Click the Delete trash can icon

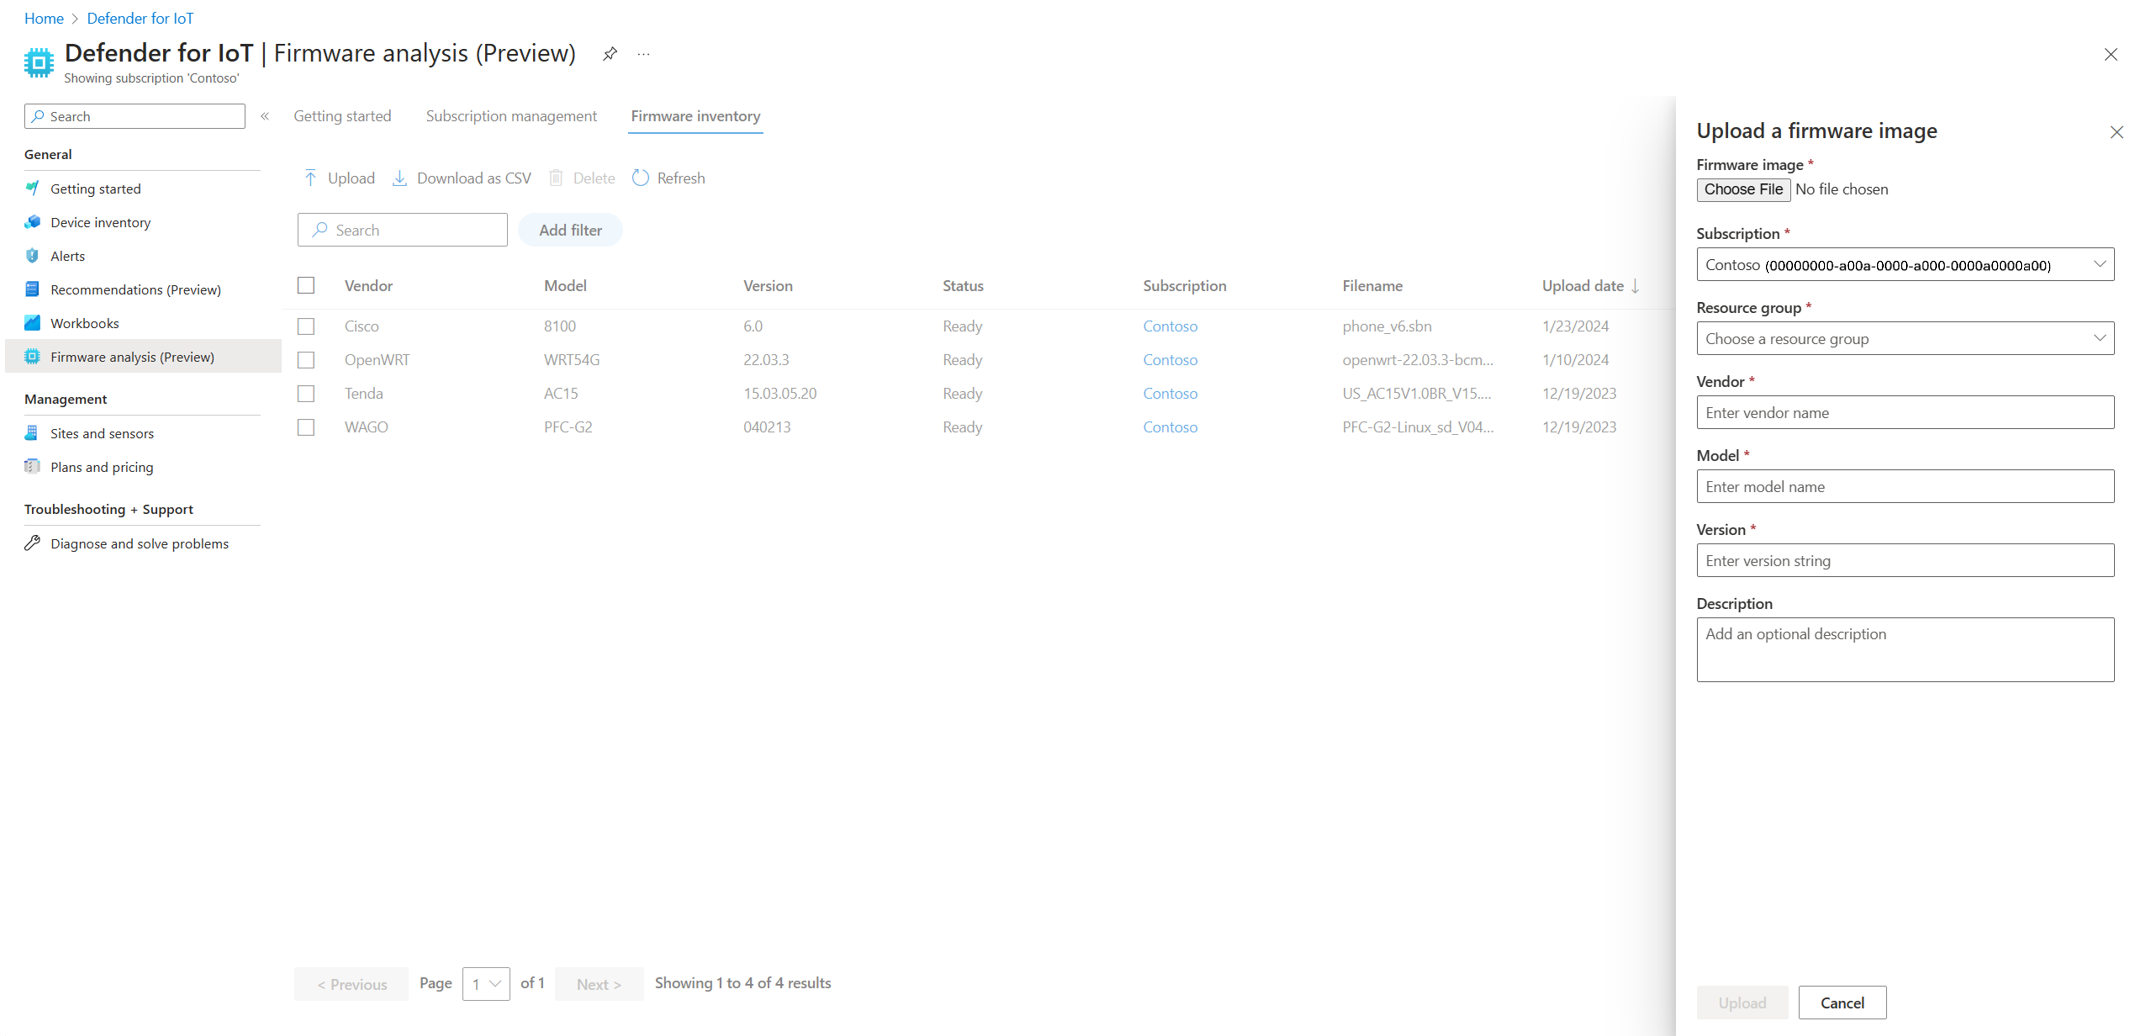pyautogui.click(x=556, y=178)
